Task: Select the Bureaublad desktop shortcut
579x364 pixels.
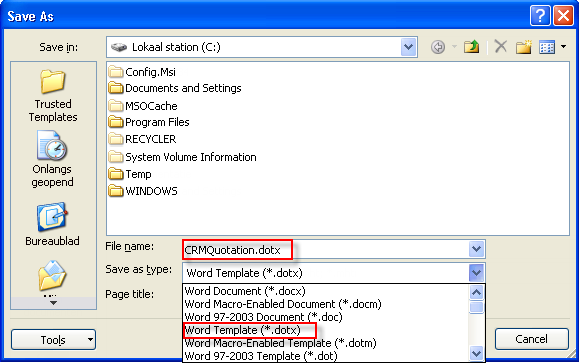Action: pyautogui.click(x=52, y=224)
